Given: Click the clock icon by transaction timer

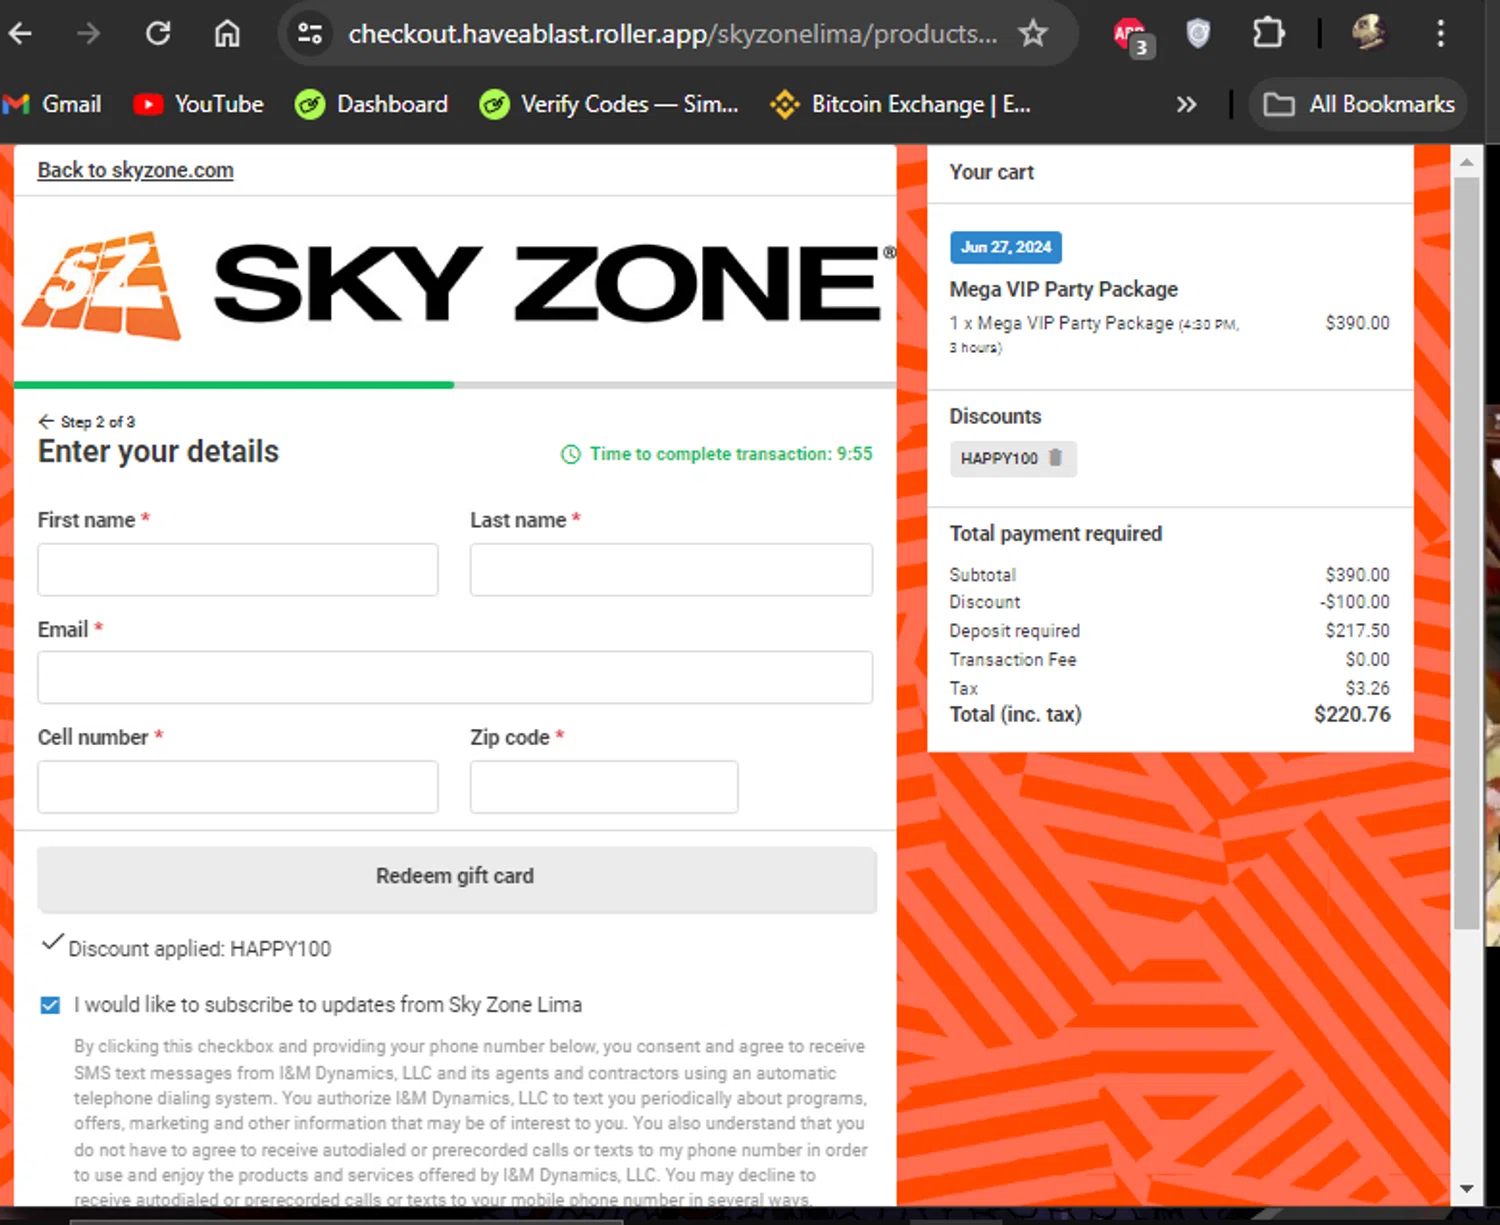Looking at the screenshot, I should tap(570, 454).
